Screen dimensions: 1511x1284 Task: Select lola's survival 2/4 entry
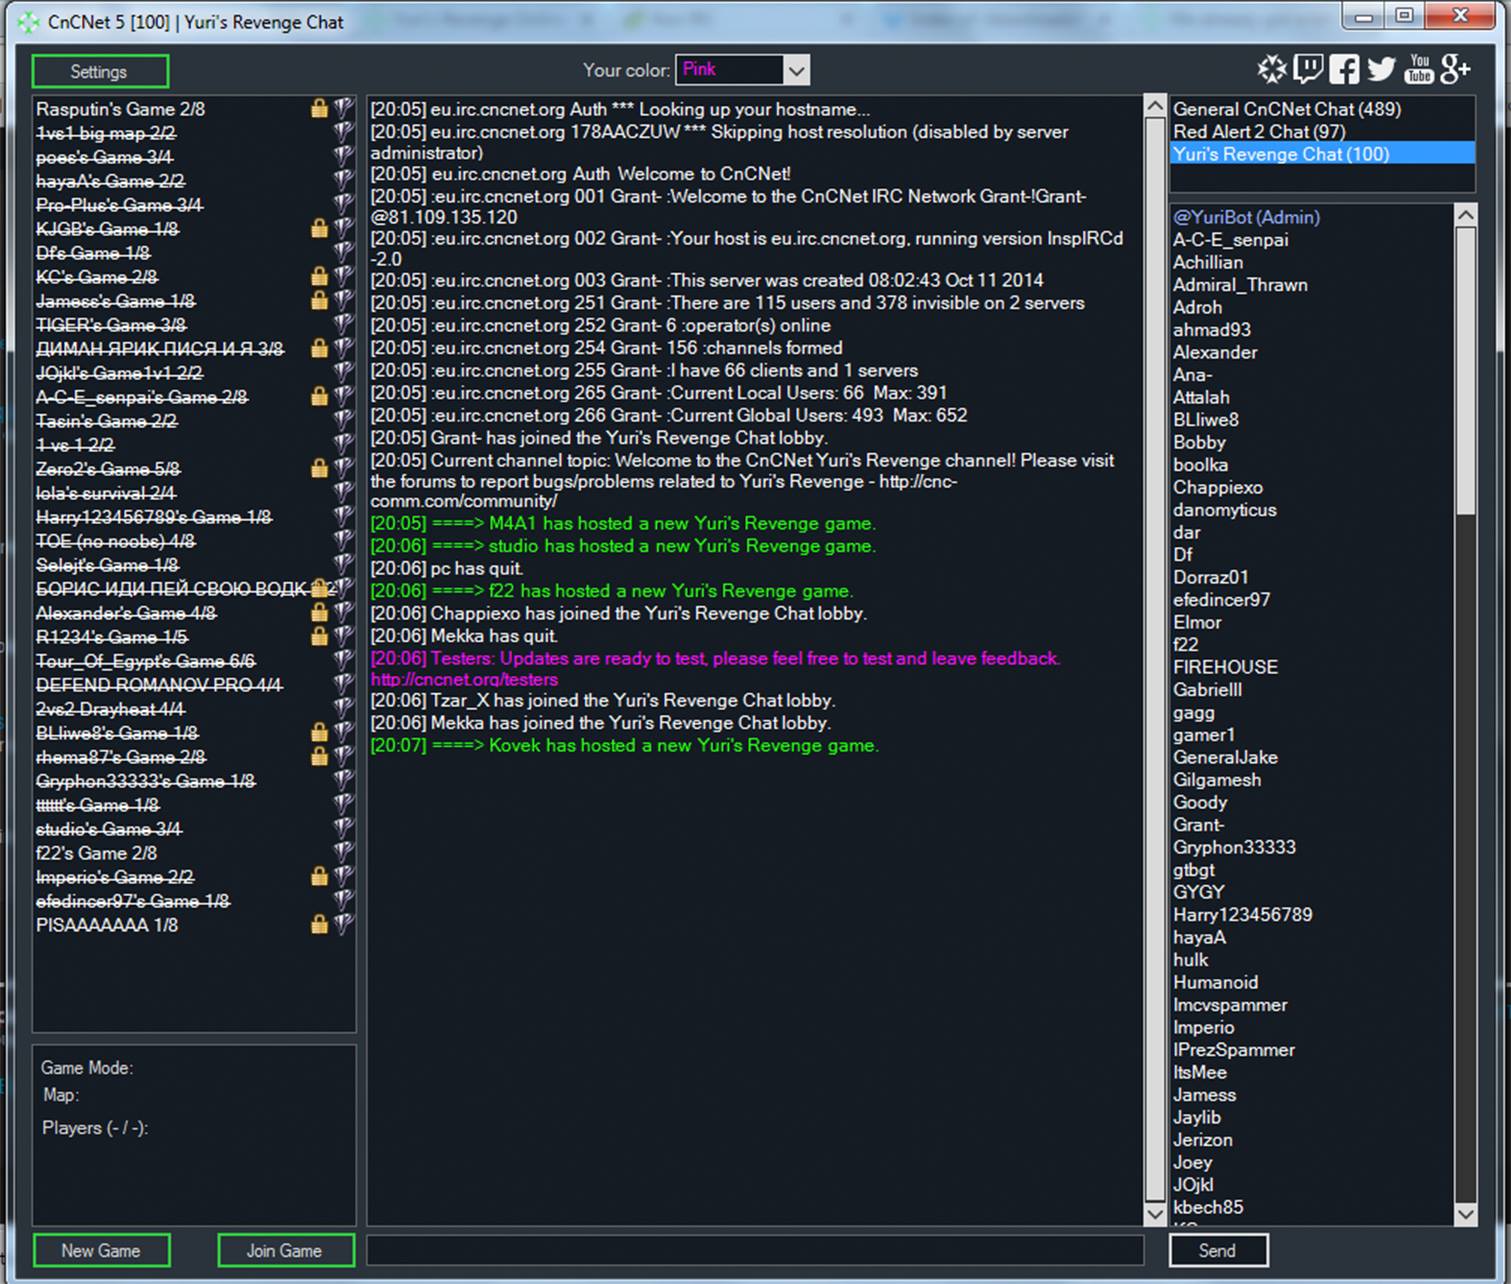194,492
